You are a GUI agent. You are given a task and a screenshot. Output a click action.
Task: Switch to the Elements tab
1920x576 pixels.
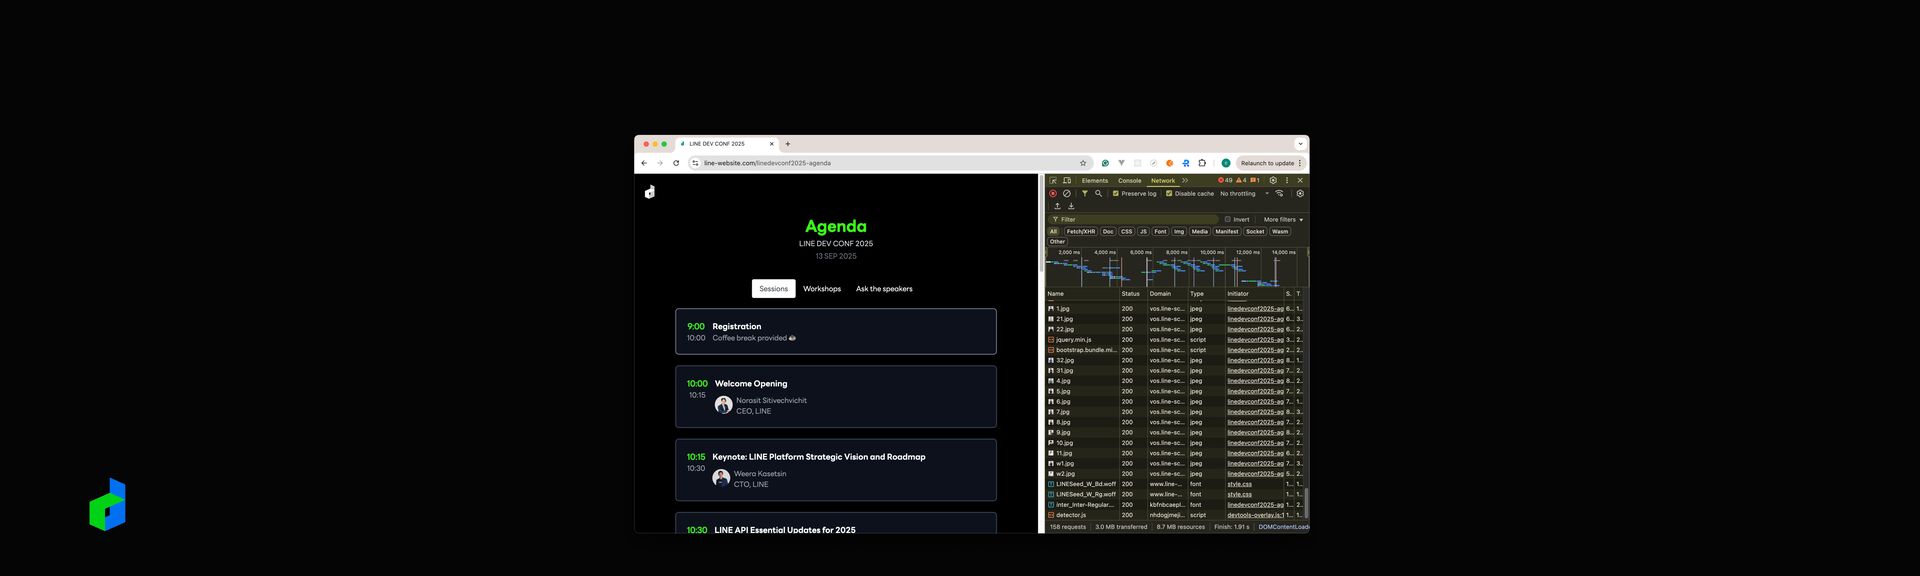[1095, 181]
